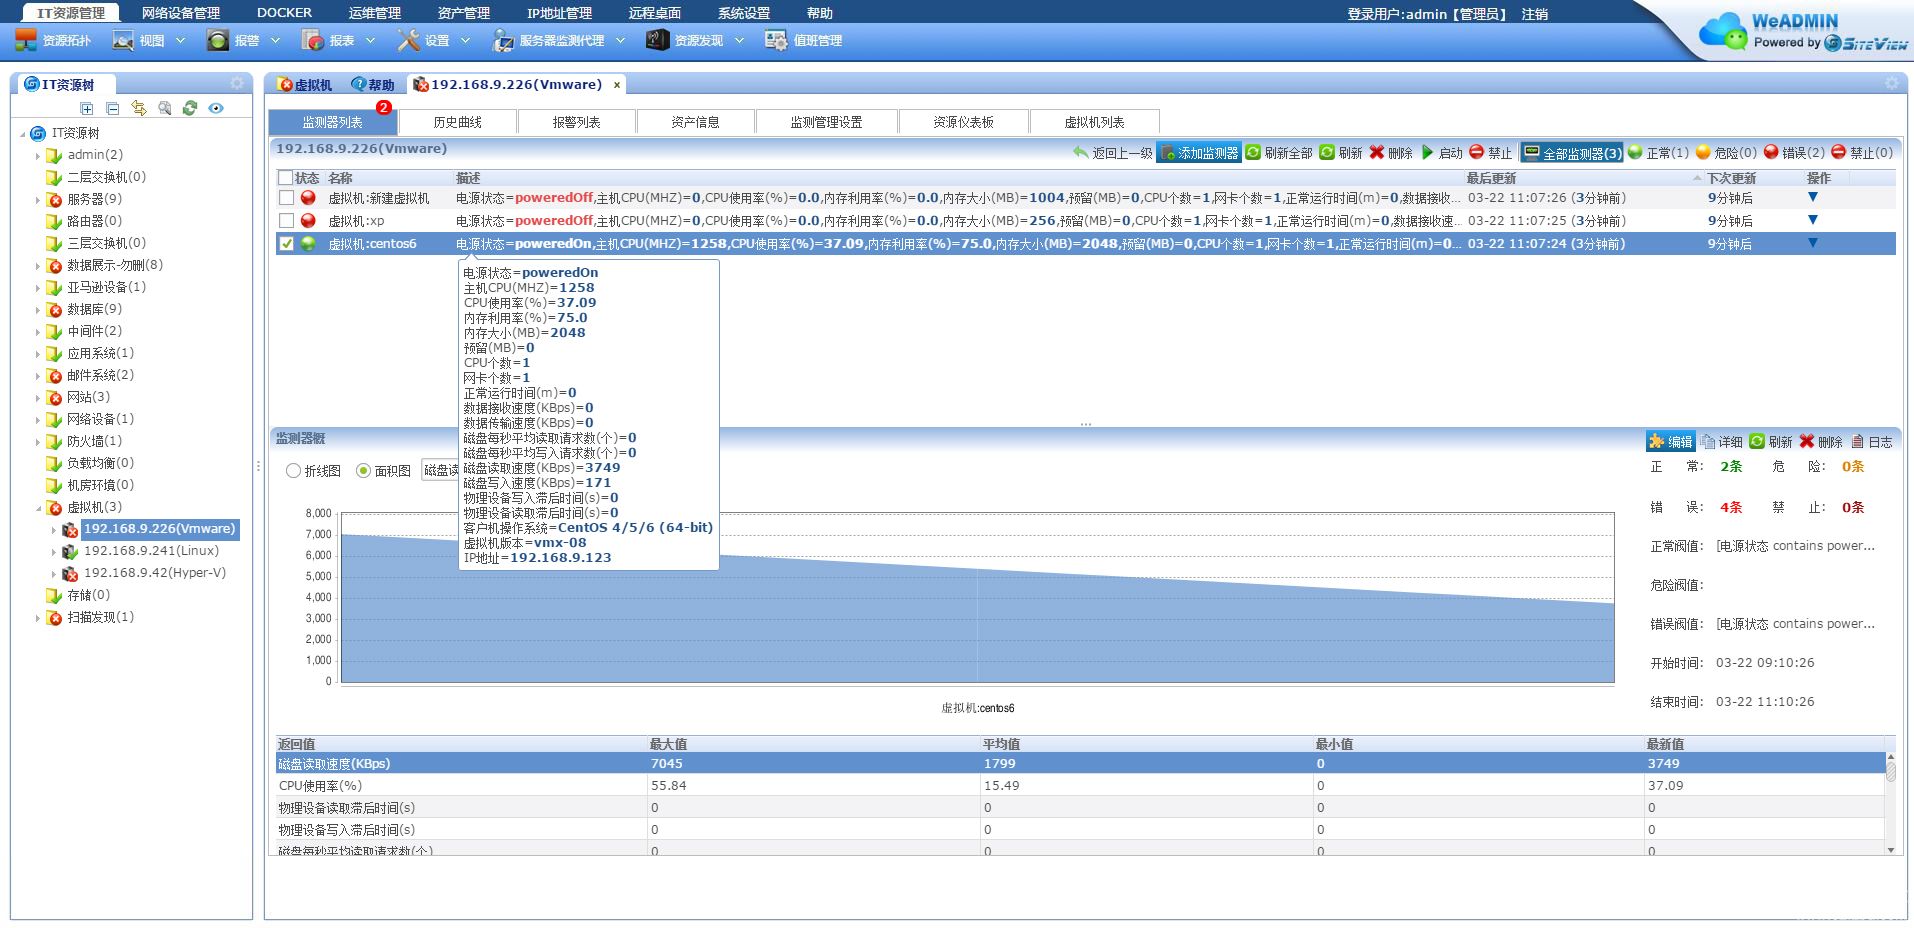
Task: Click 刷新全部 to refresh all monitors
Action: 1279,153
